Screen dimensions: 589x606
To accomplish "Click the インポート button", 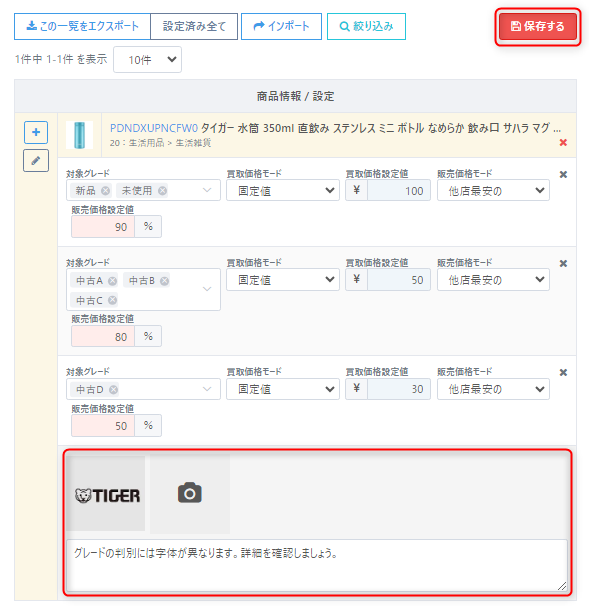I will coord(281,26).
